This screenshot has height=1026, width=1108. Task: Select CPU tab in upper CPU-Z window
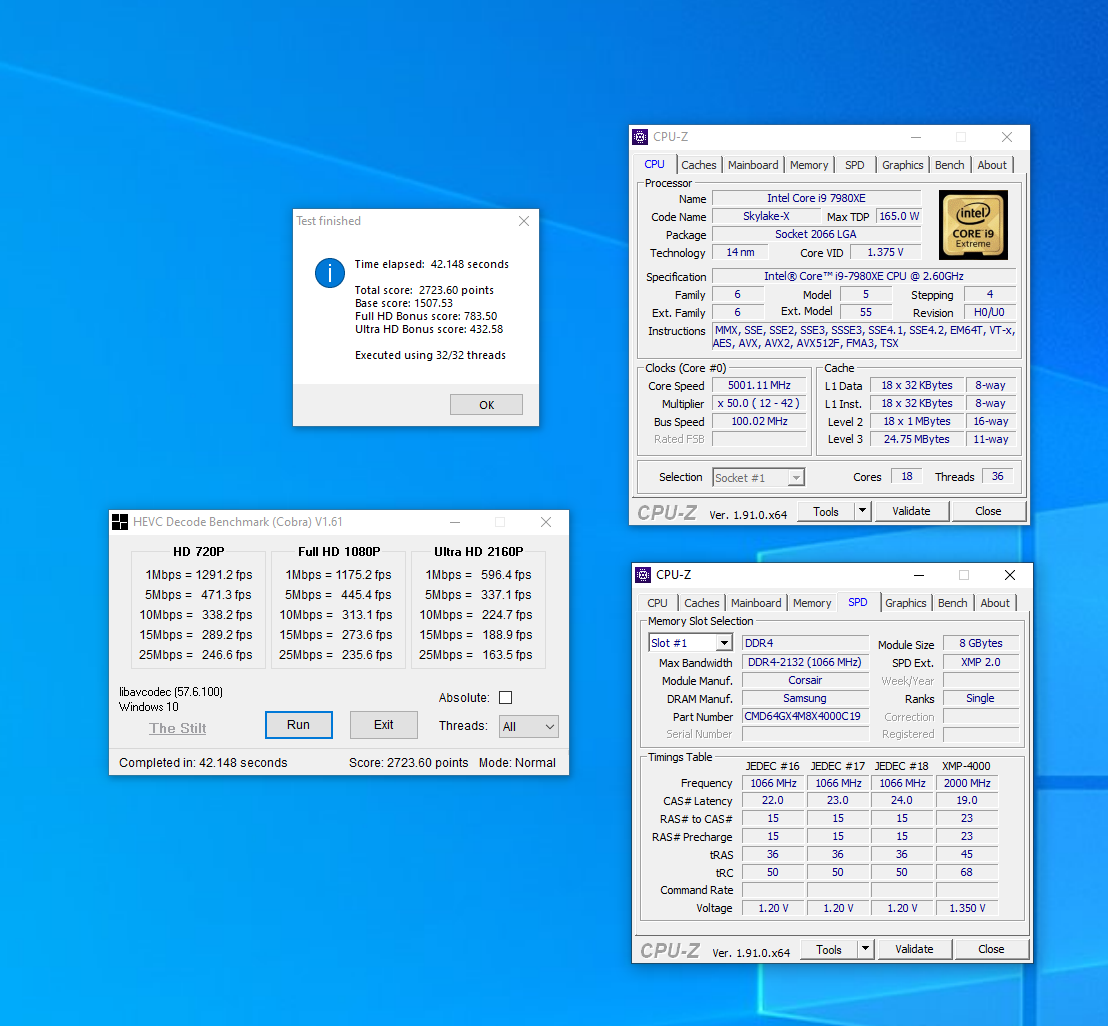(x=654, y=164)
